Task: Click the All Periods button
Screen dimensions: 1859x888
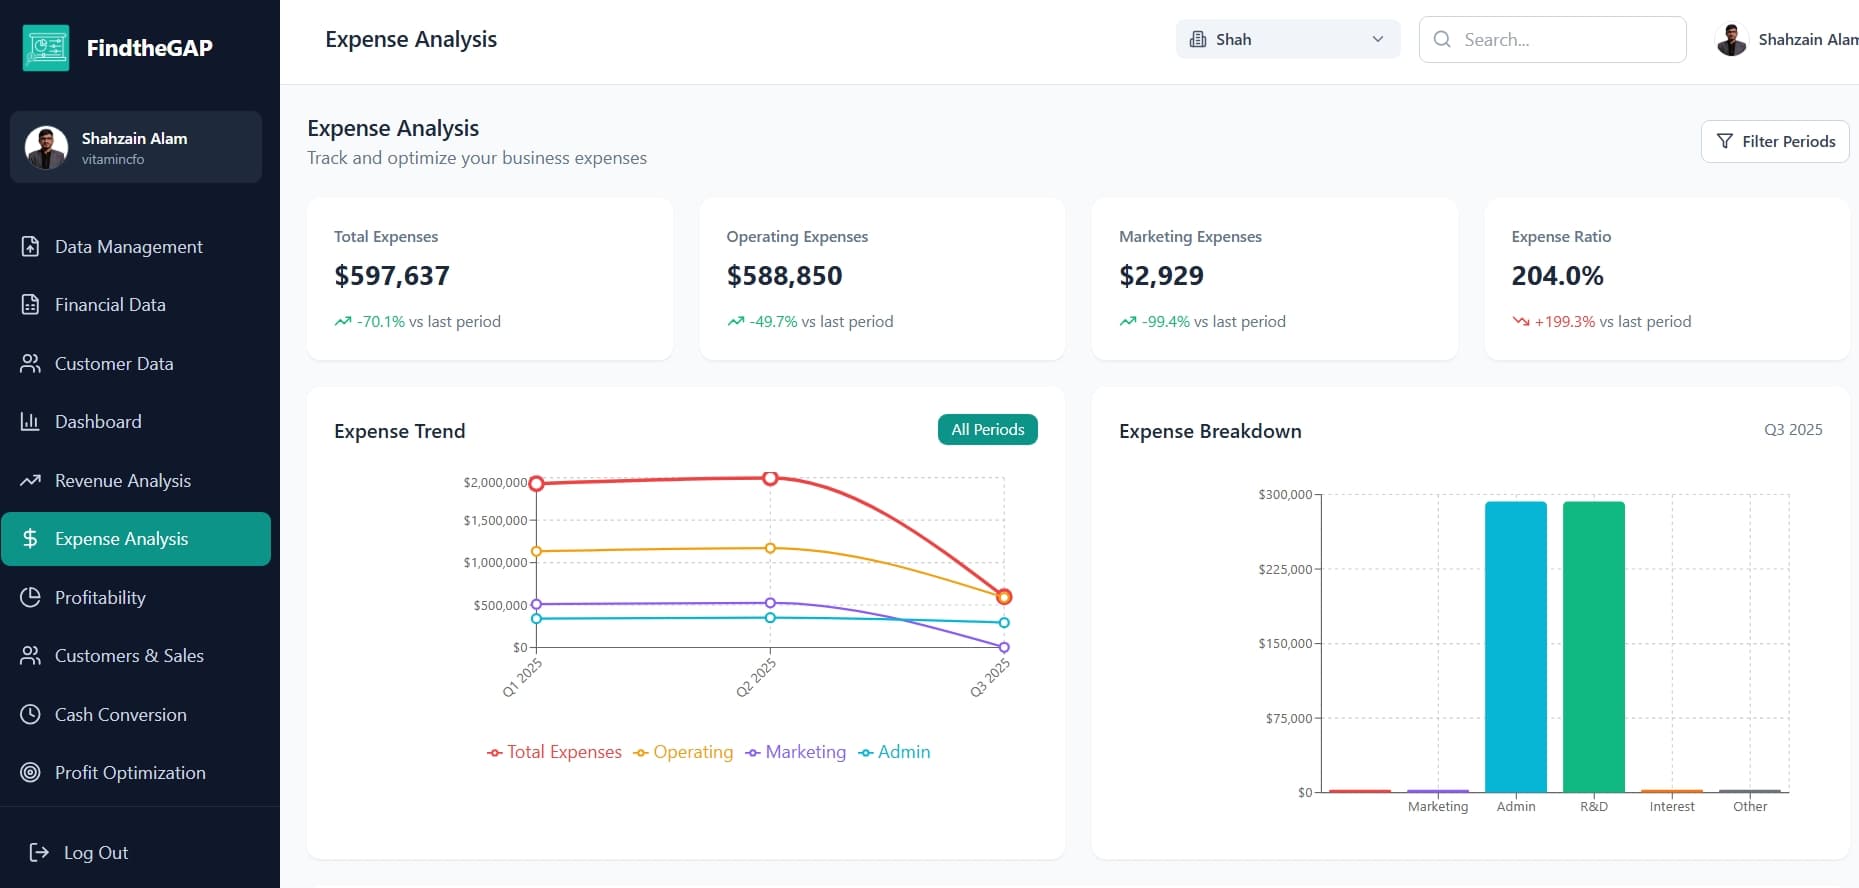Action: pos(988,429)
